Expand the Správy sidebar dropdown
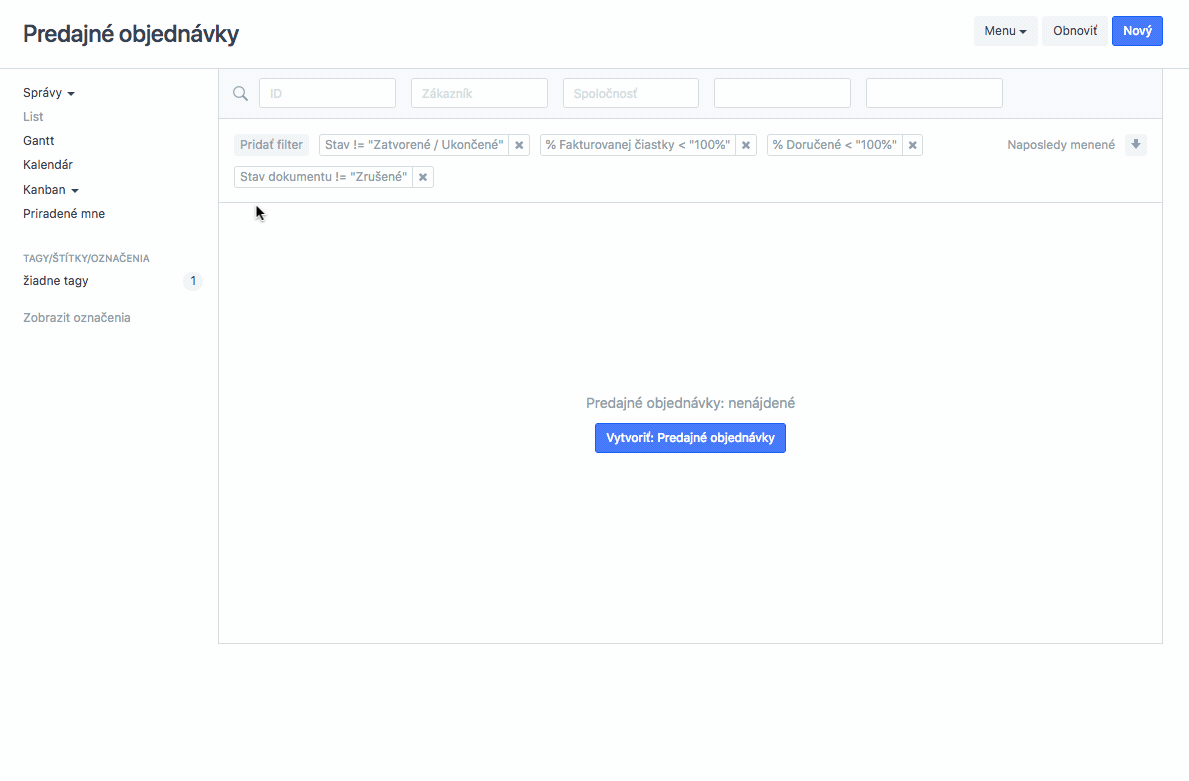 pyautogui.click(x=49, y=93)
